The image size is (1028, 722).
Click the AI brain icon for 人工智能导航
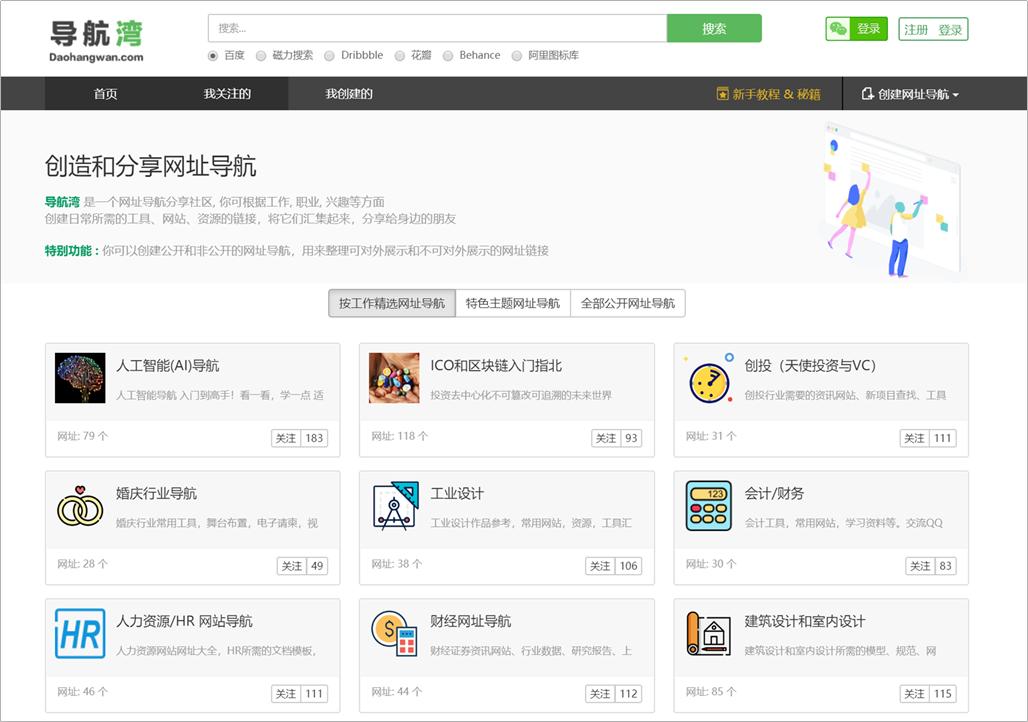(80, 378)
